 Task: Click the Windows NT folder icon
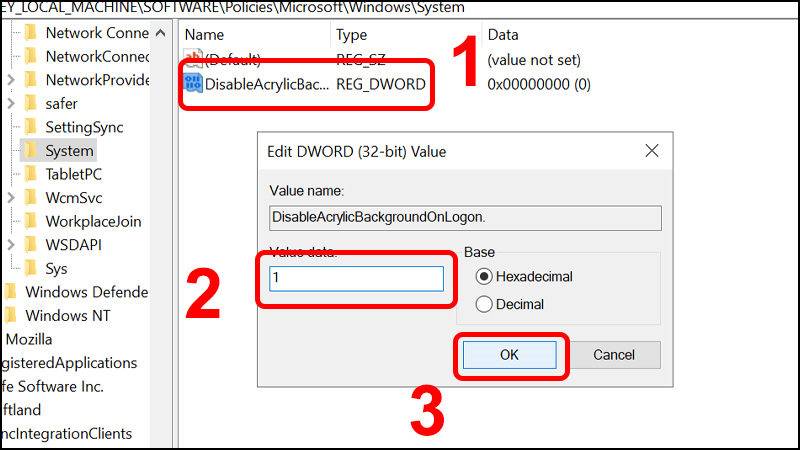tap(11, 315)
